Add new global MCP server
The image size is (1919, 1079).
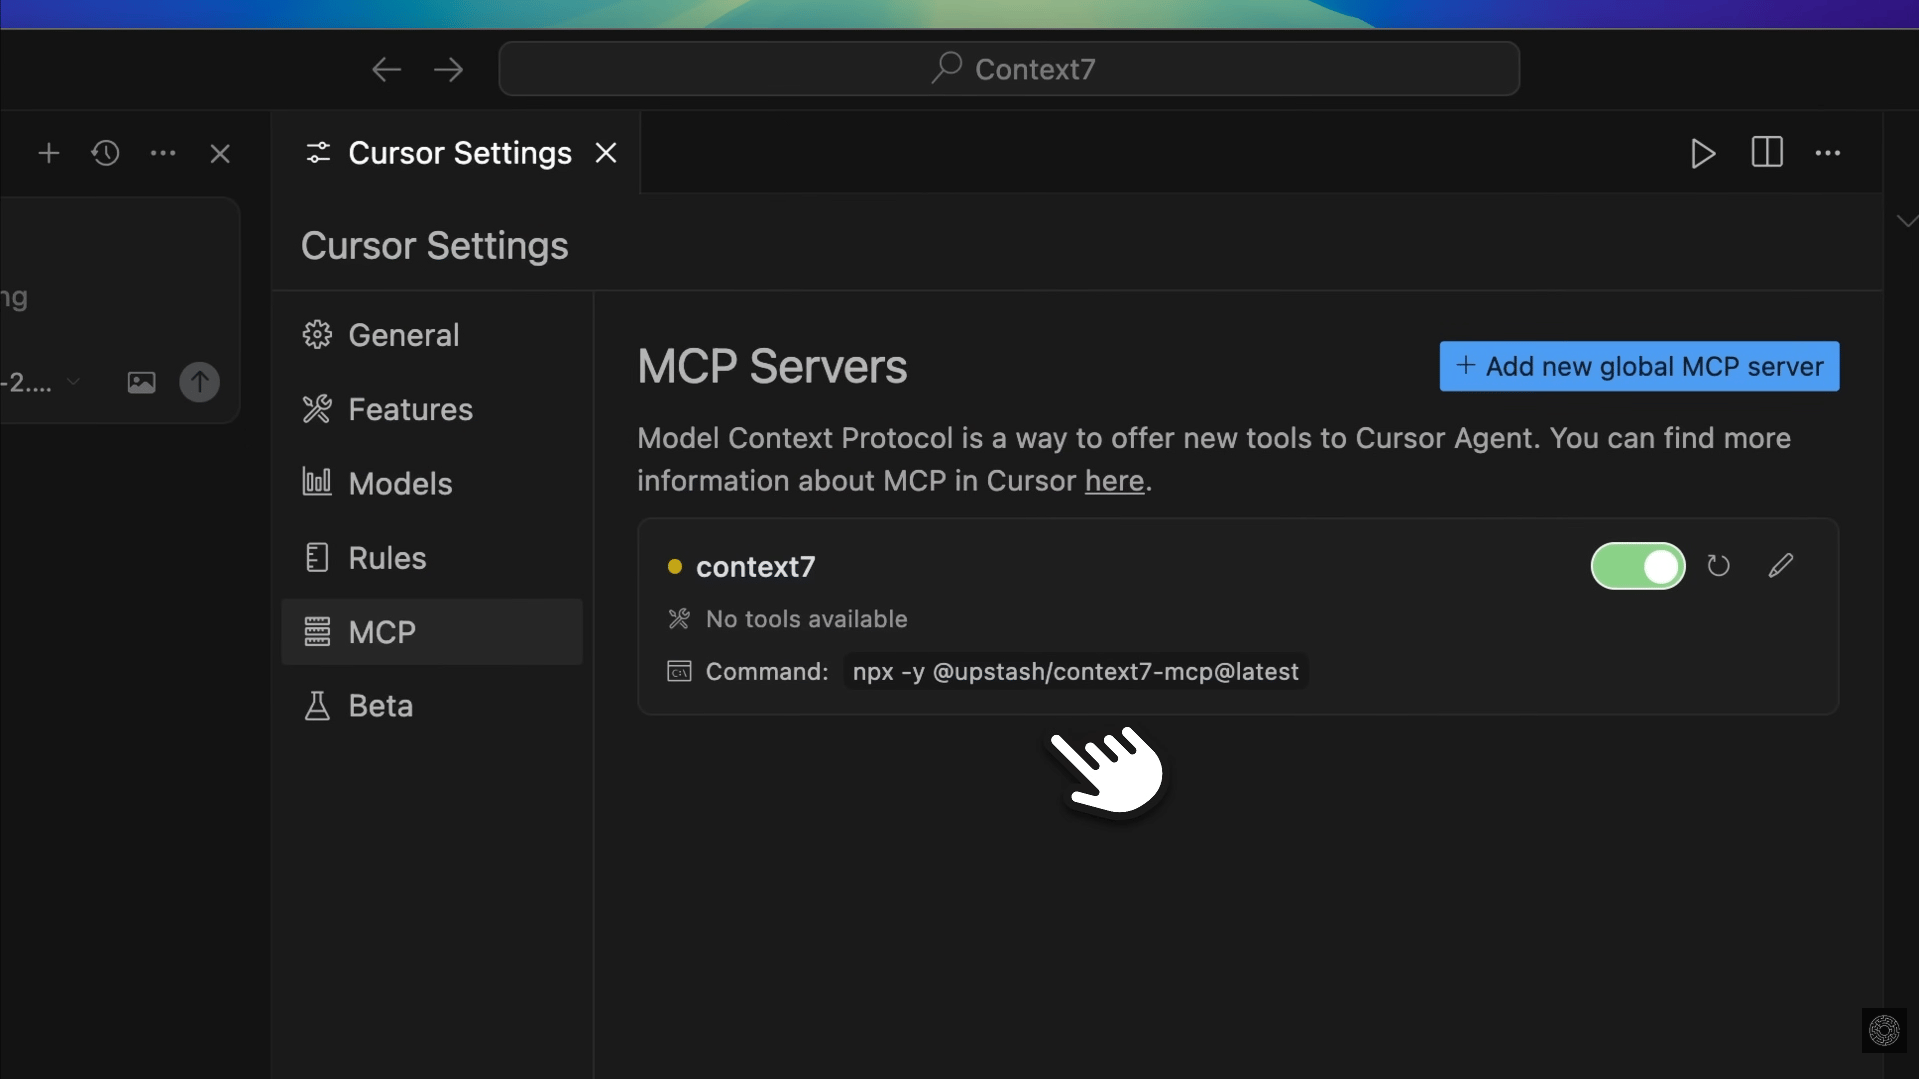pos(1639,366)
